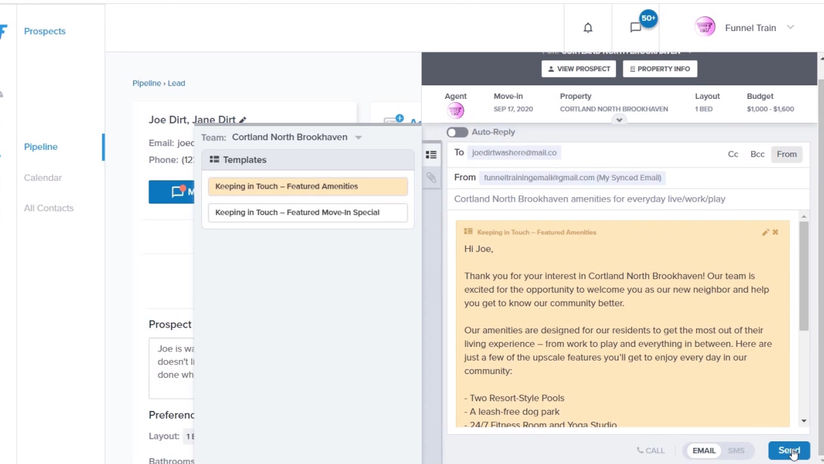Click Property Info button

660,69
